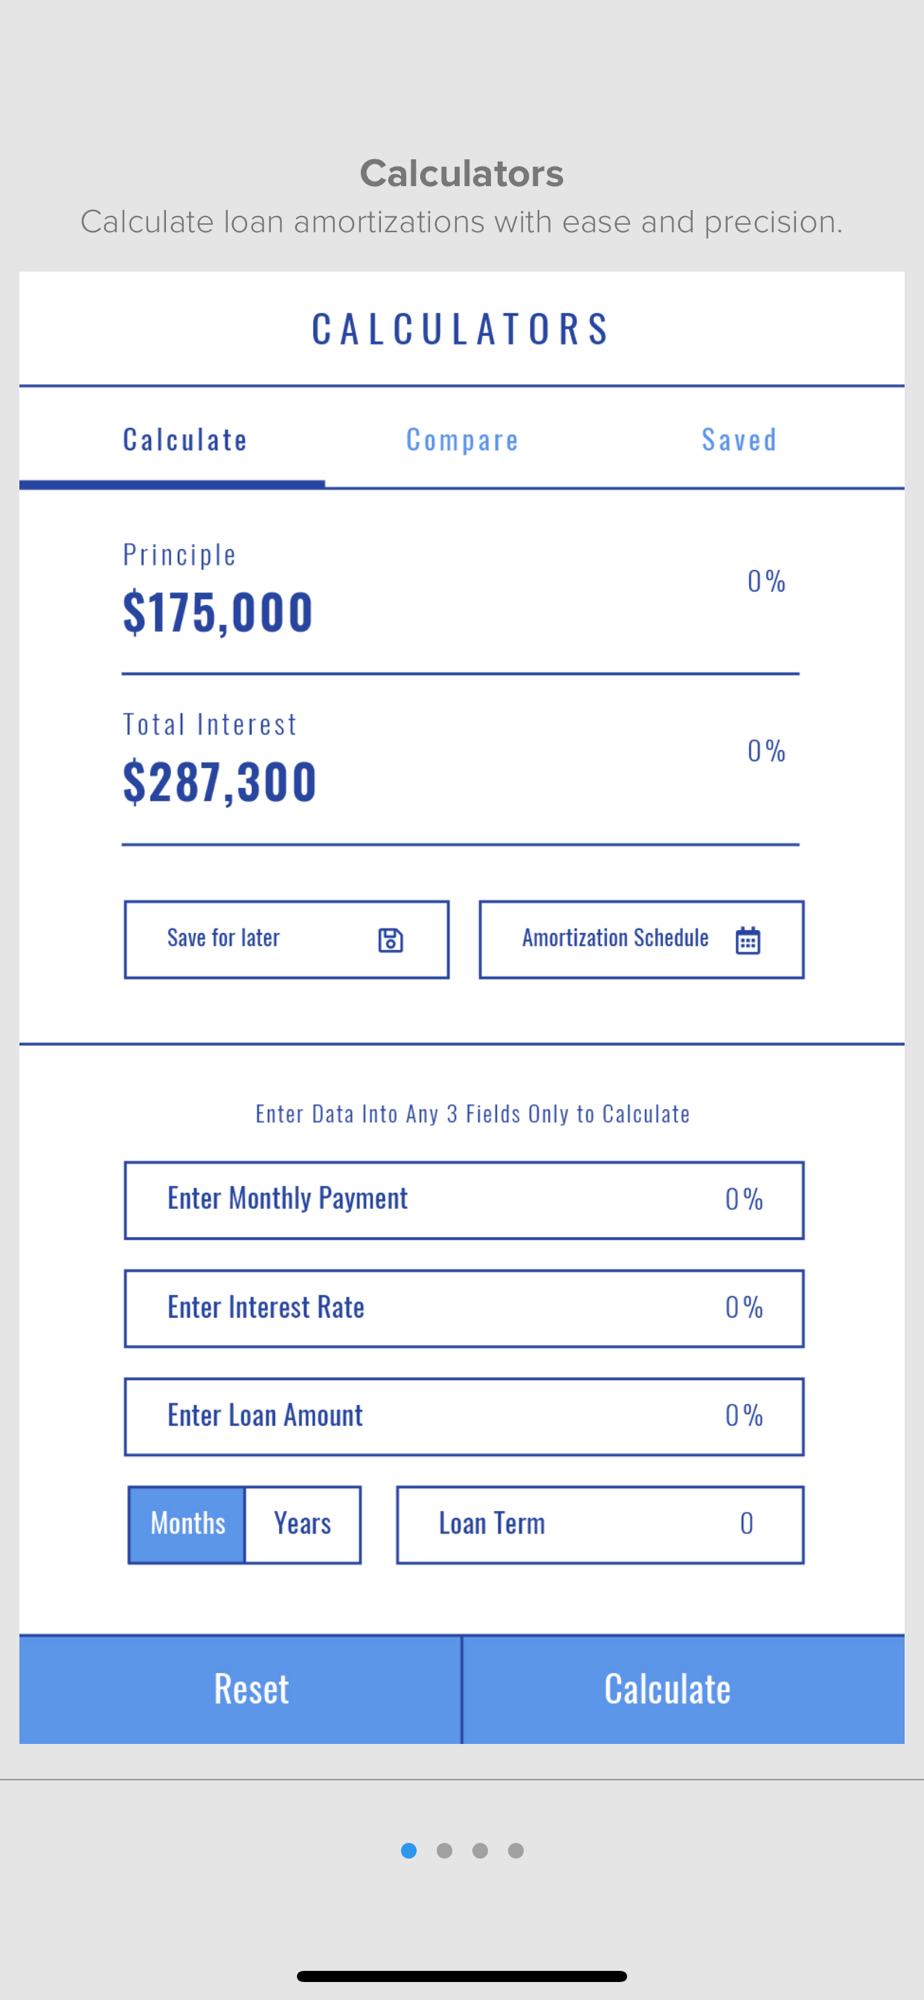
Task: Open the Saved tab
Action: [x=739, y=440]
